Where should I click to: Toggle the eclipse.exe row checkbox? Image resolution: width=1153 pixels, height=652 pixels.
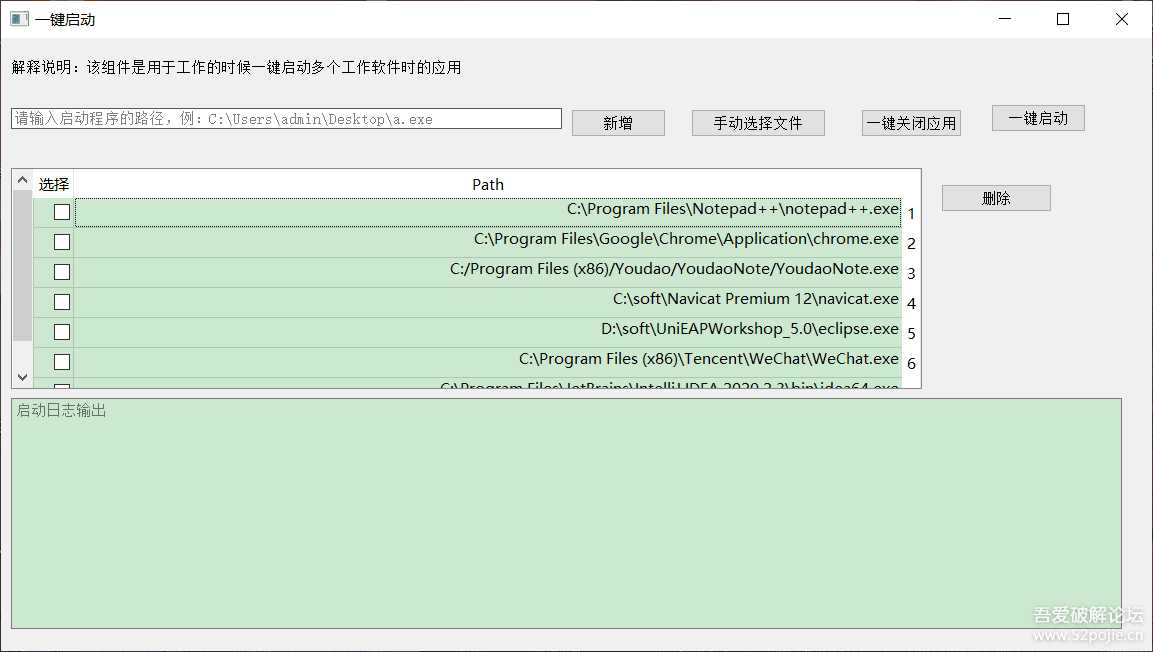[x=62, y=332]
